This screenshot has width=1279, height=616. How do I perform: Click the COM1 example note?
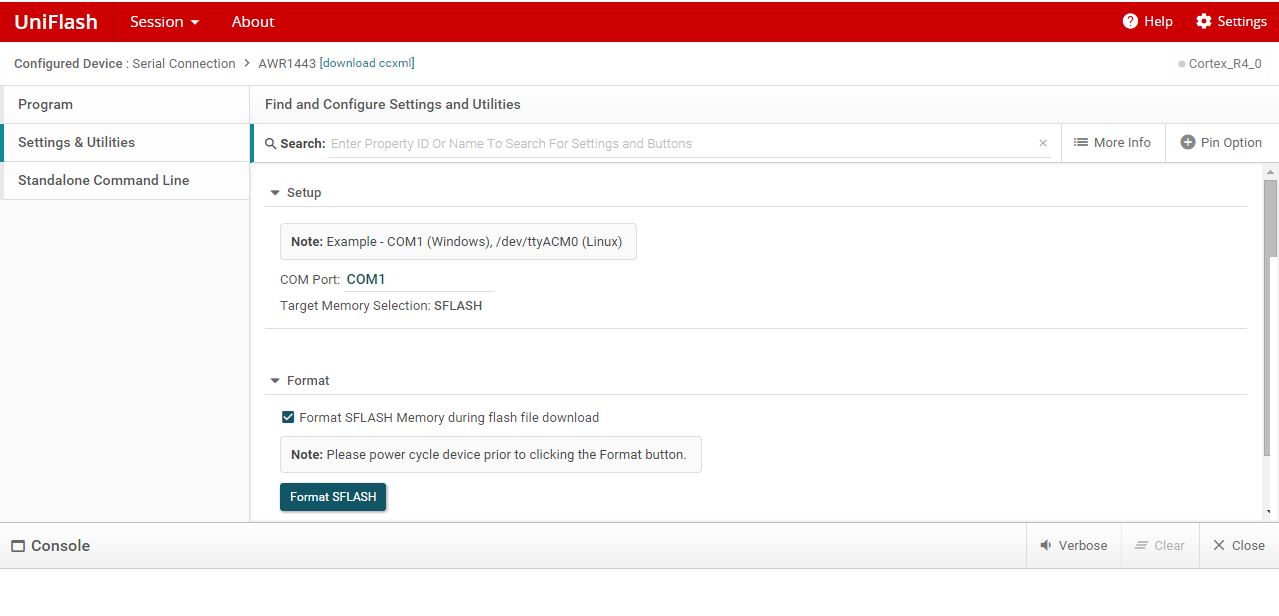458,242
